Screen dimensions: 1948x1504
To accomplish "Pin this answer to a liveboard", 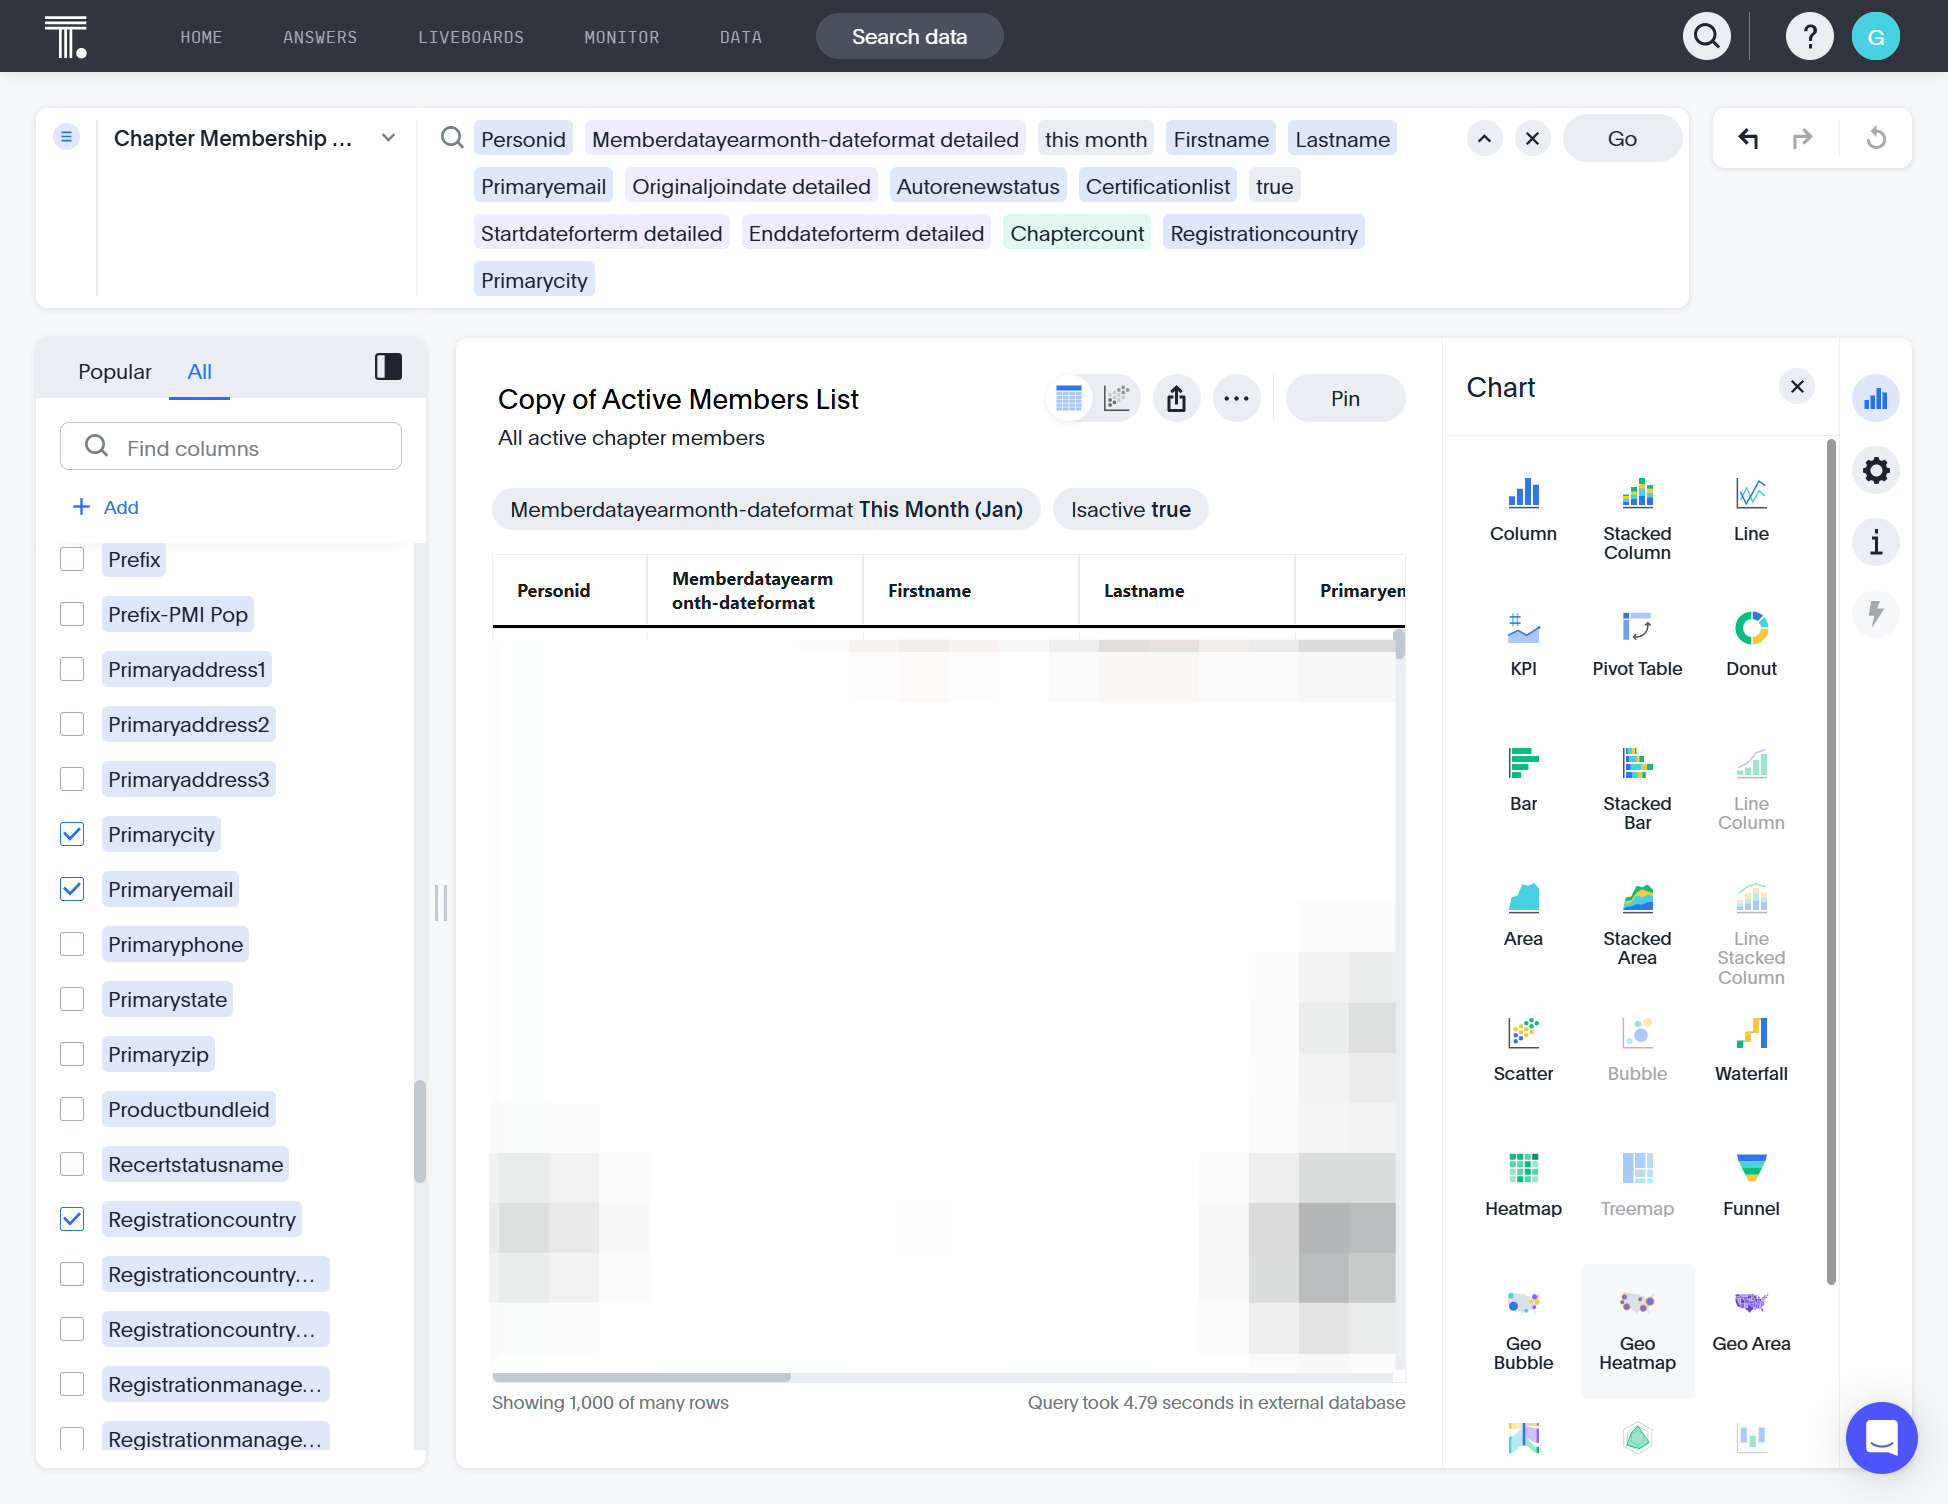I will coord(1345,399).
